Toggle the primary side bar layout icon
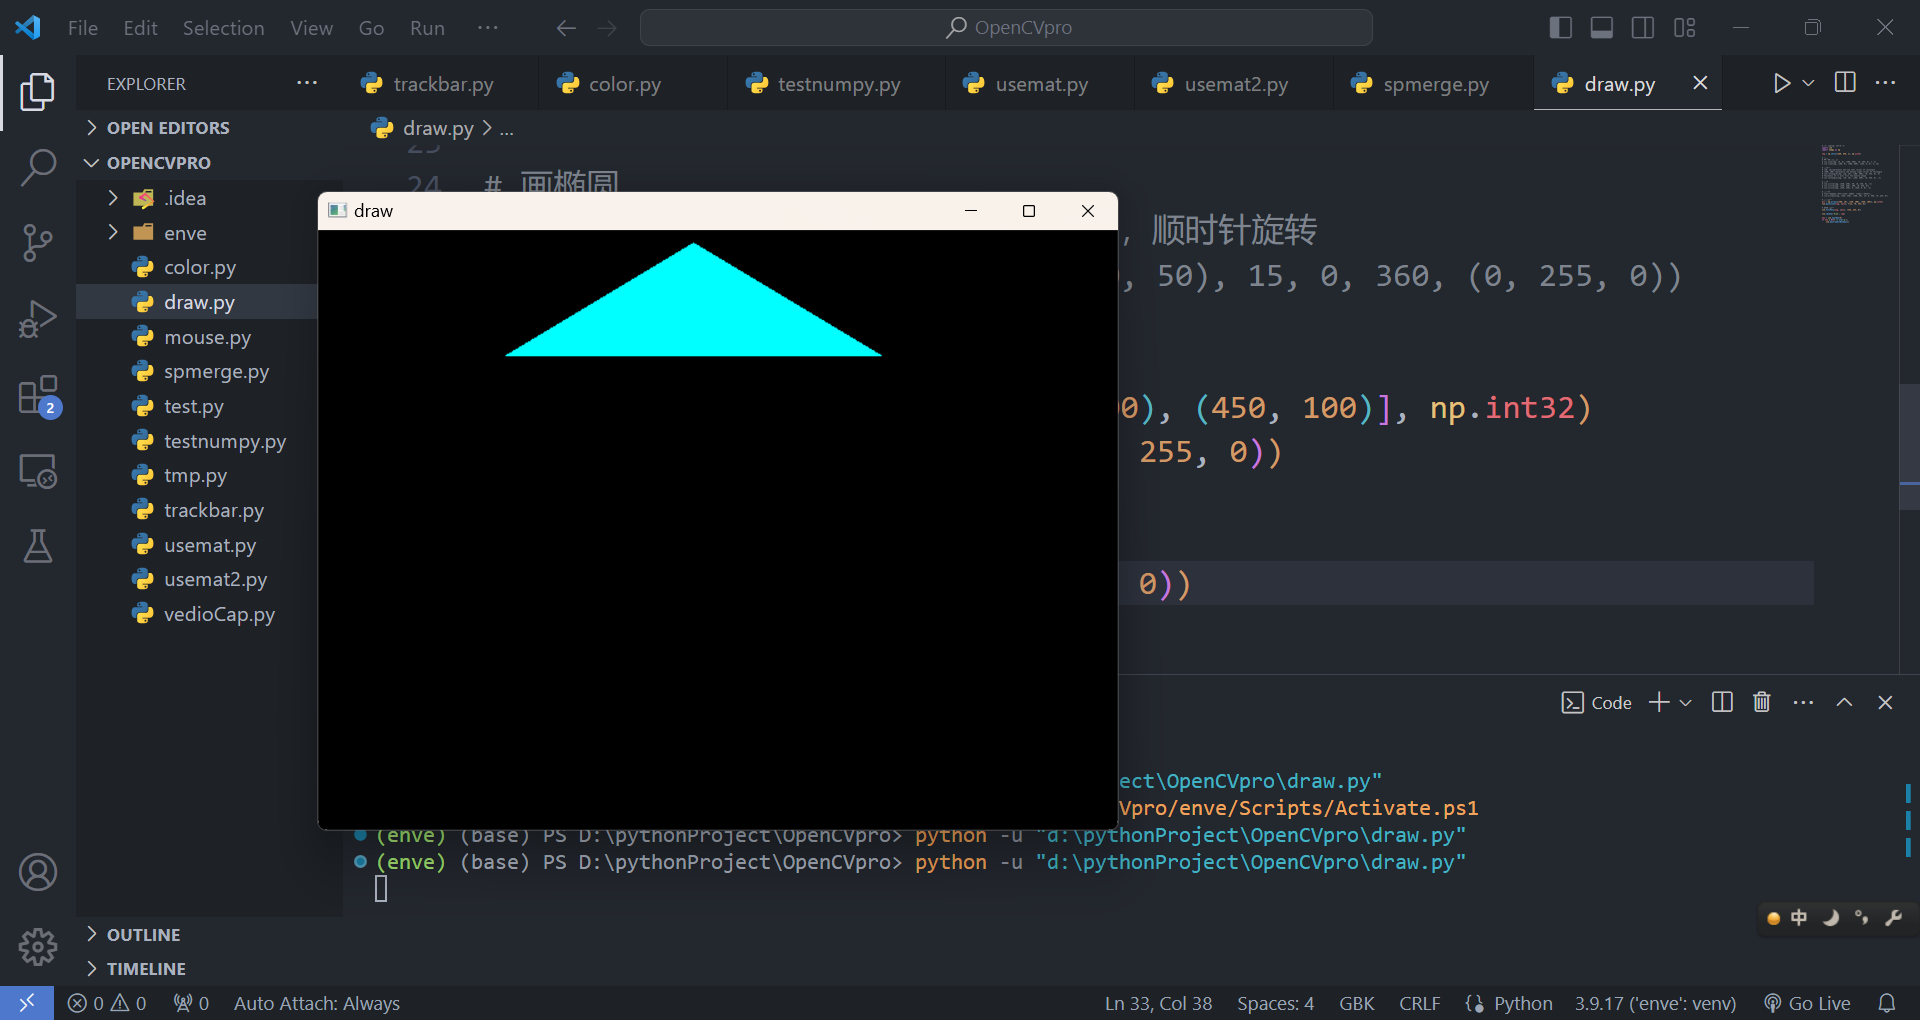Image resolution: width=1920 pixels, height=1020 pixels. pos(1560,28)
